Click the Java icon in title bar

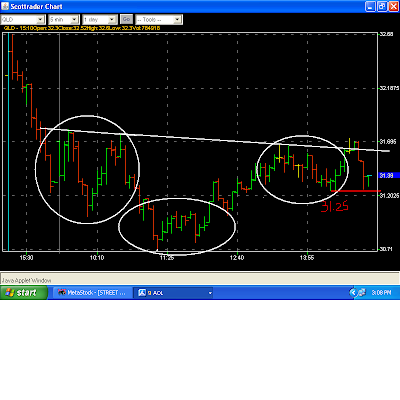pos(5,6)
